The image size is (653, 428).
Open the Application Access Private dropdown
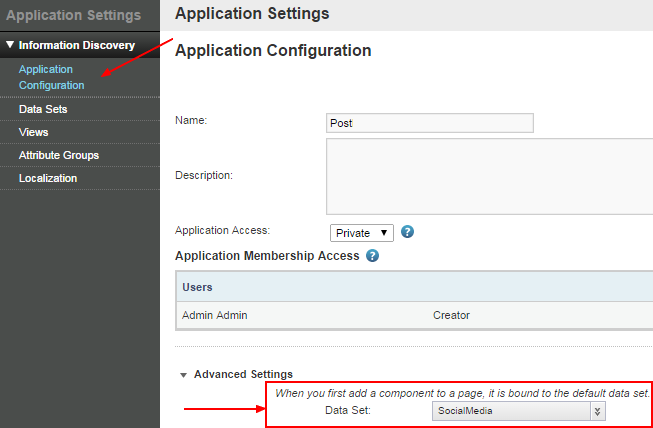362,233
